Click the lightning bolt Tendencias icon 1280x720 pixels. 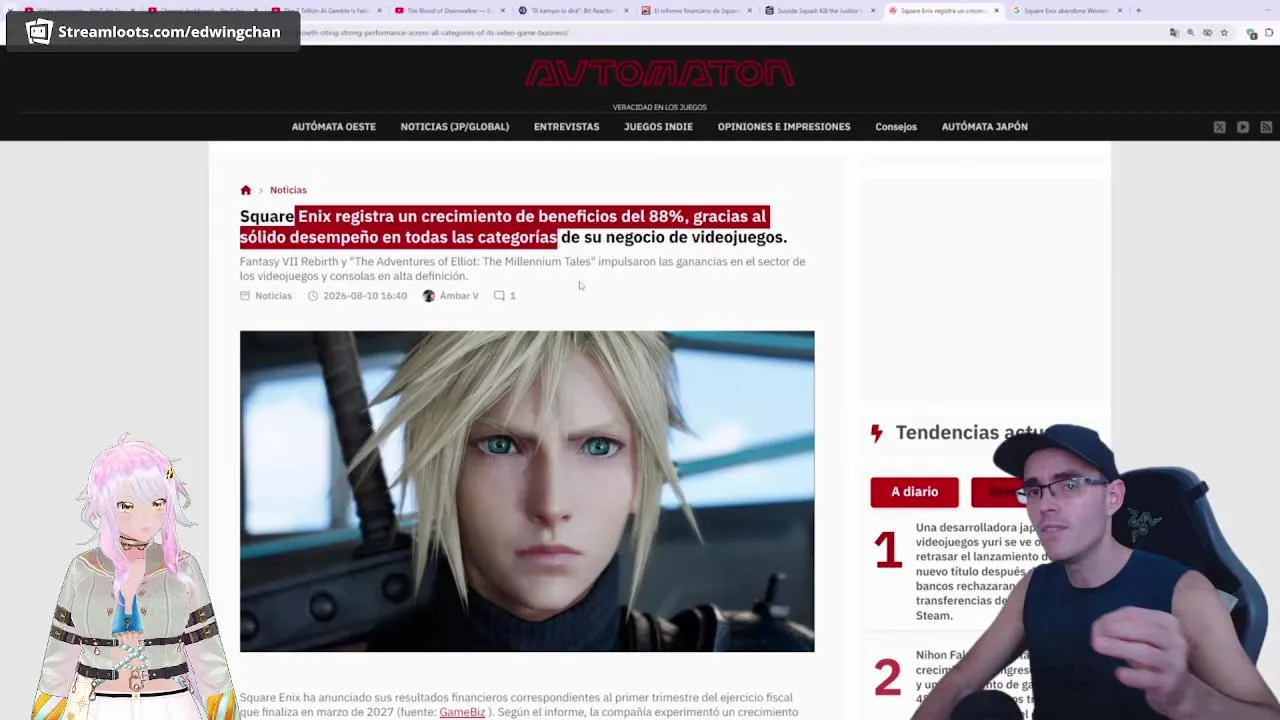877,433
